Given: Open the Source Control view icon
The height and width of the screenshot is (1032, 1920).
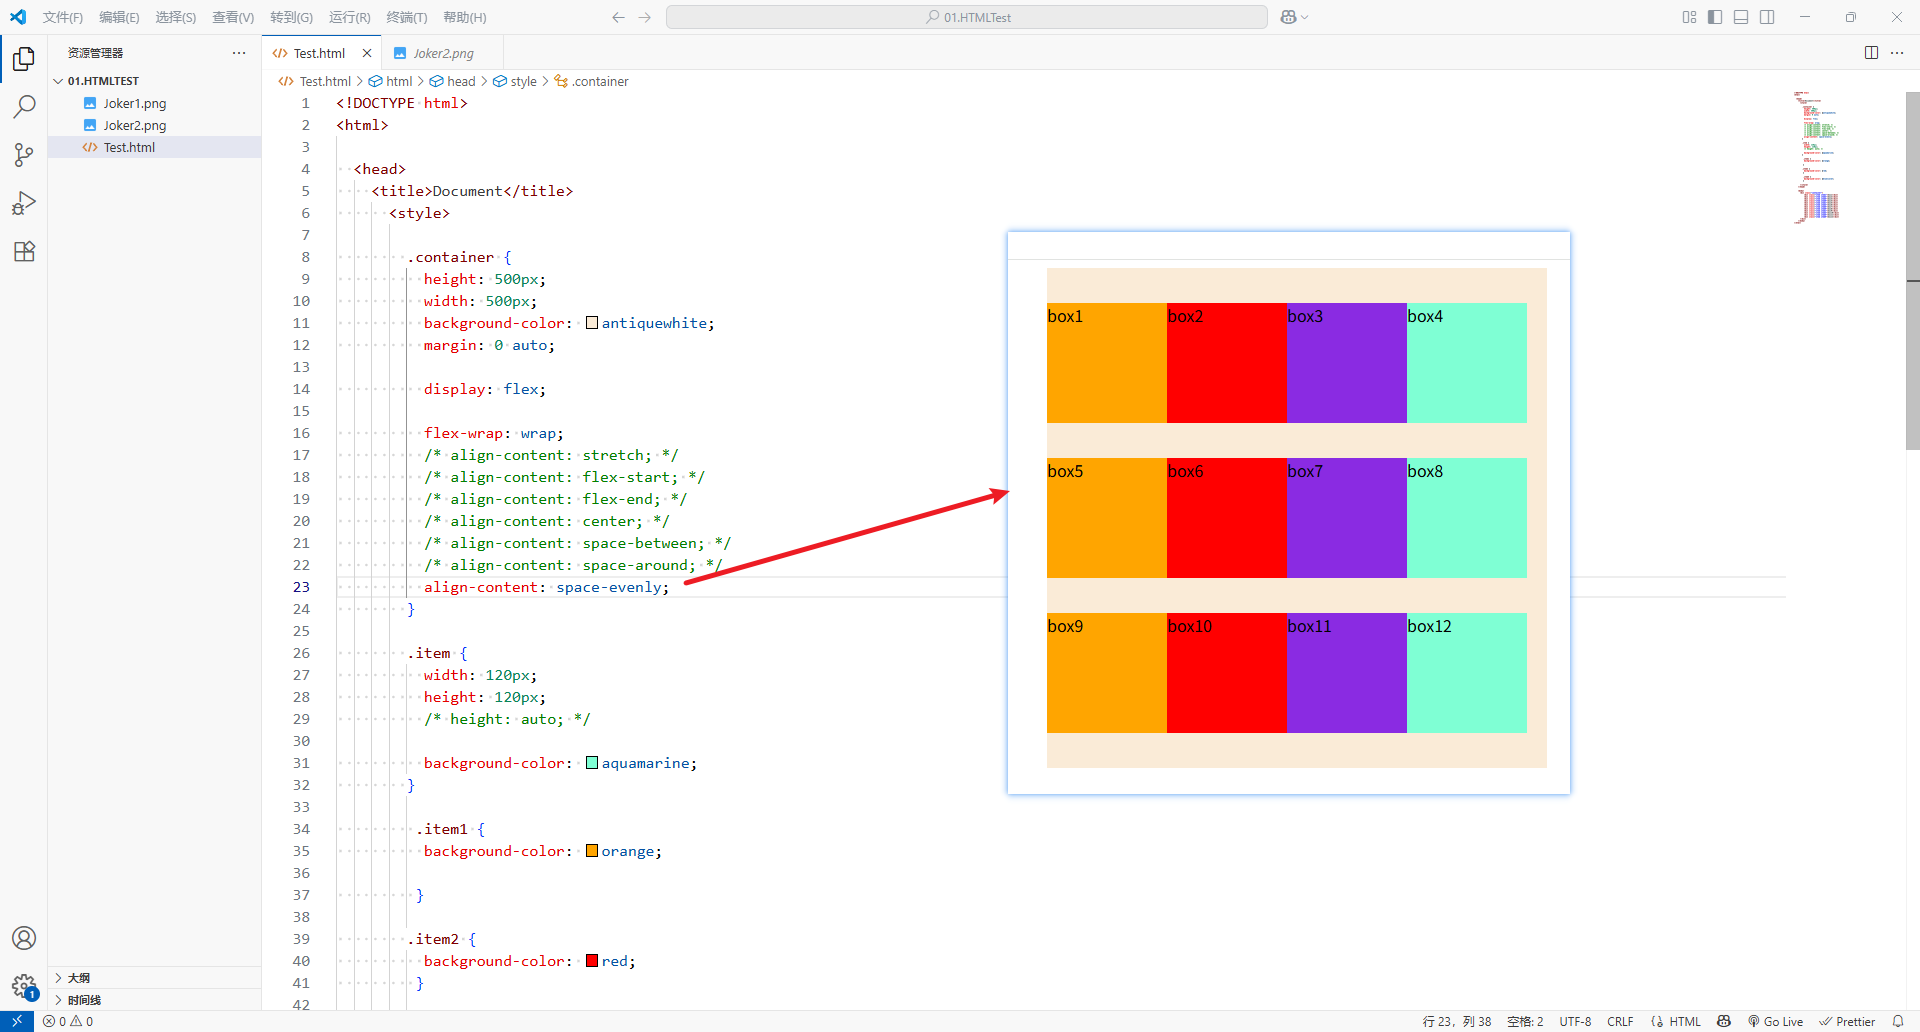Looking at the screenshot, I should click(x=24, y=155).
